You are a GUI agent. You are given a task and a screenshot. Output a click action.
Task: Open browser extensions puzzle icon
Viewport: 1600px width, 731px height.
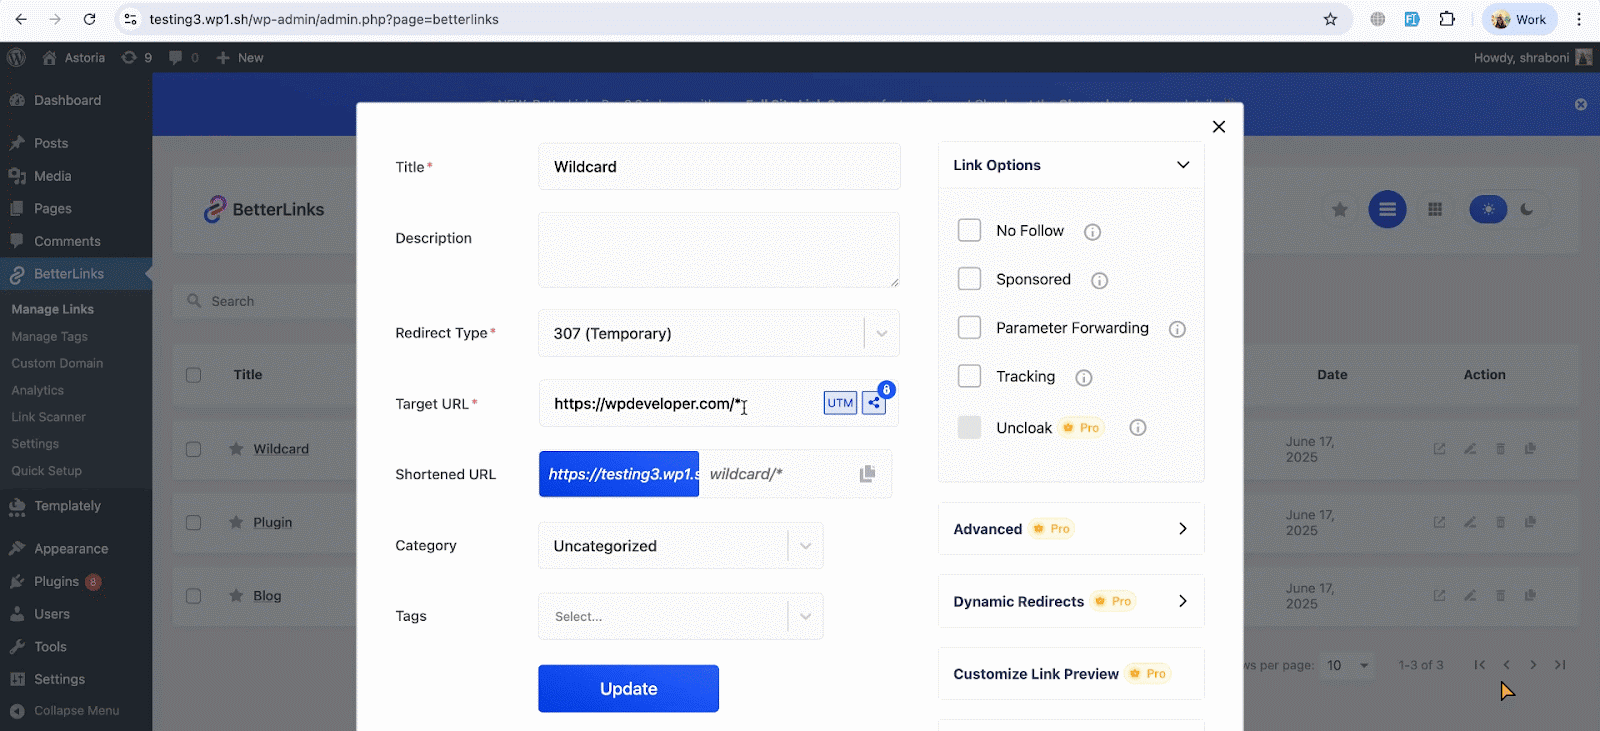[1447, 19]
